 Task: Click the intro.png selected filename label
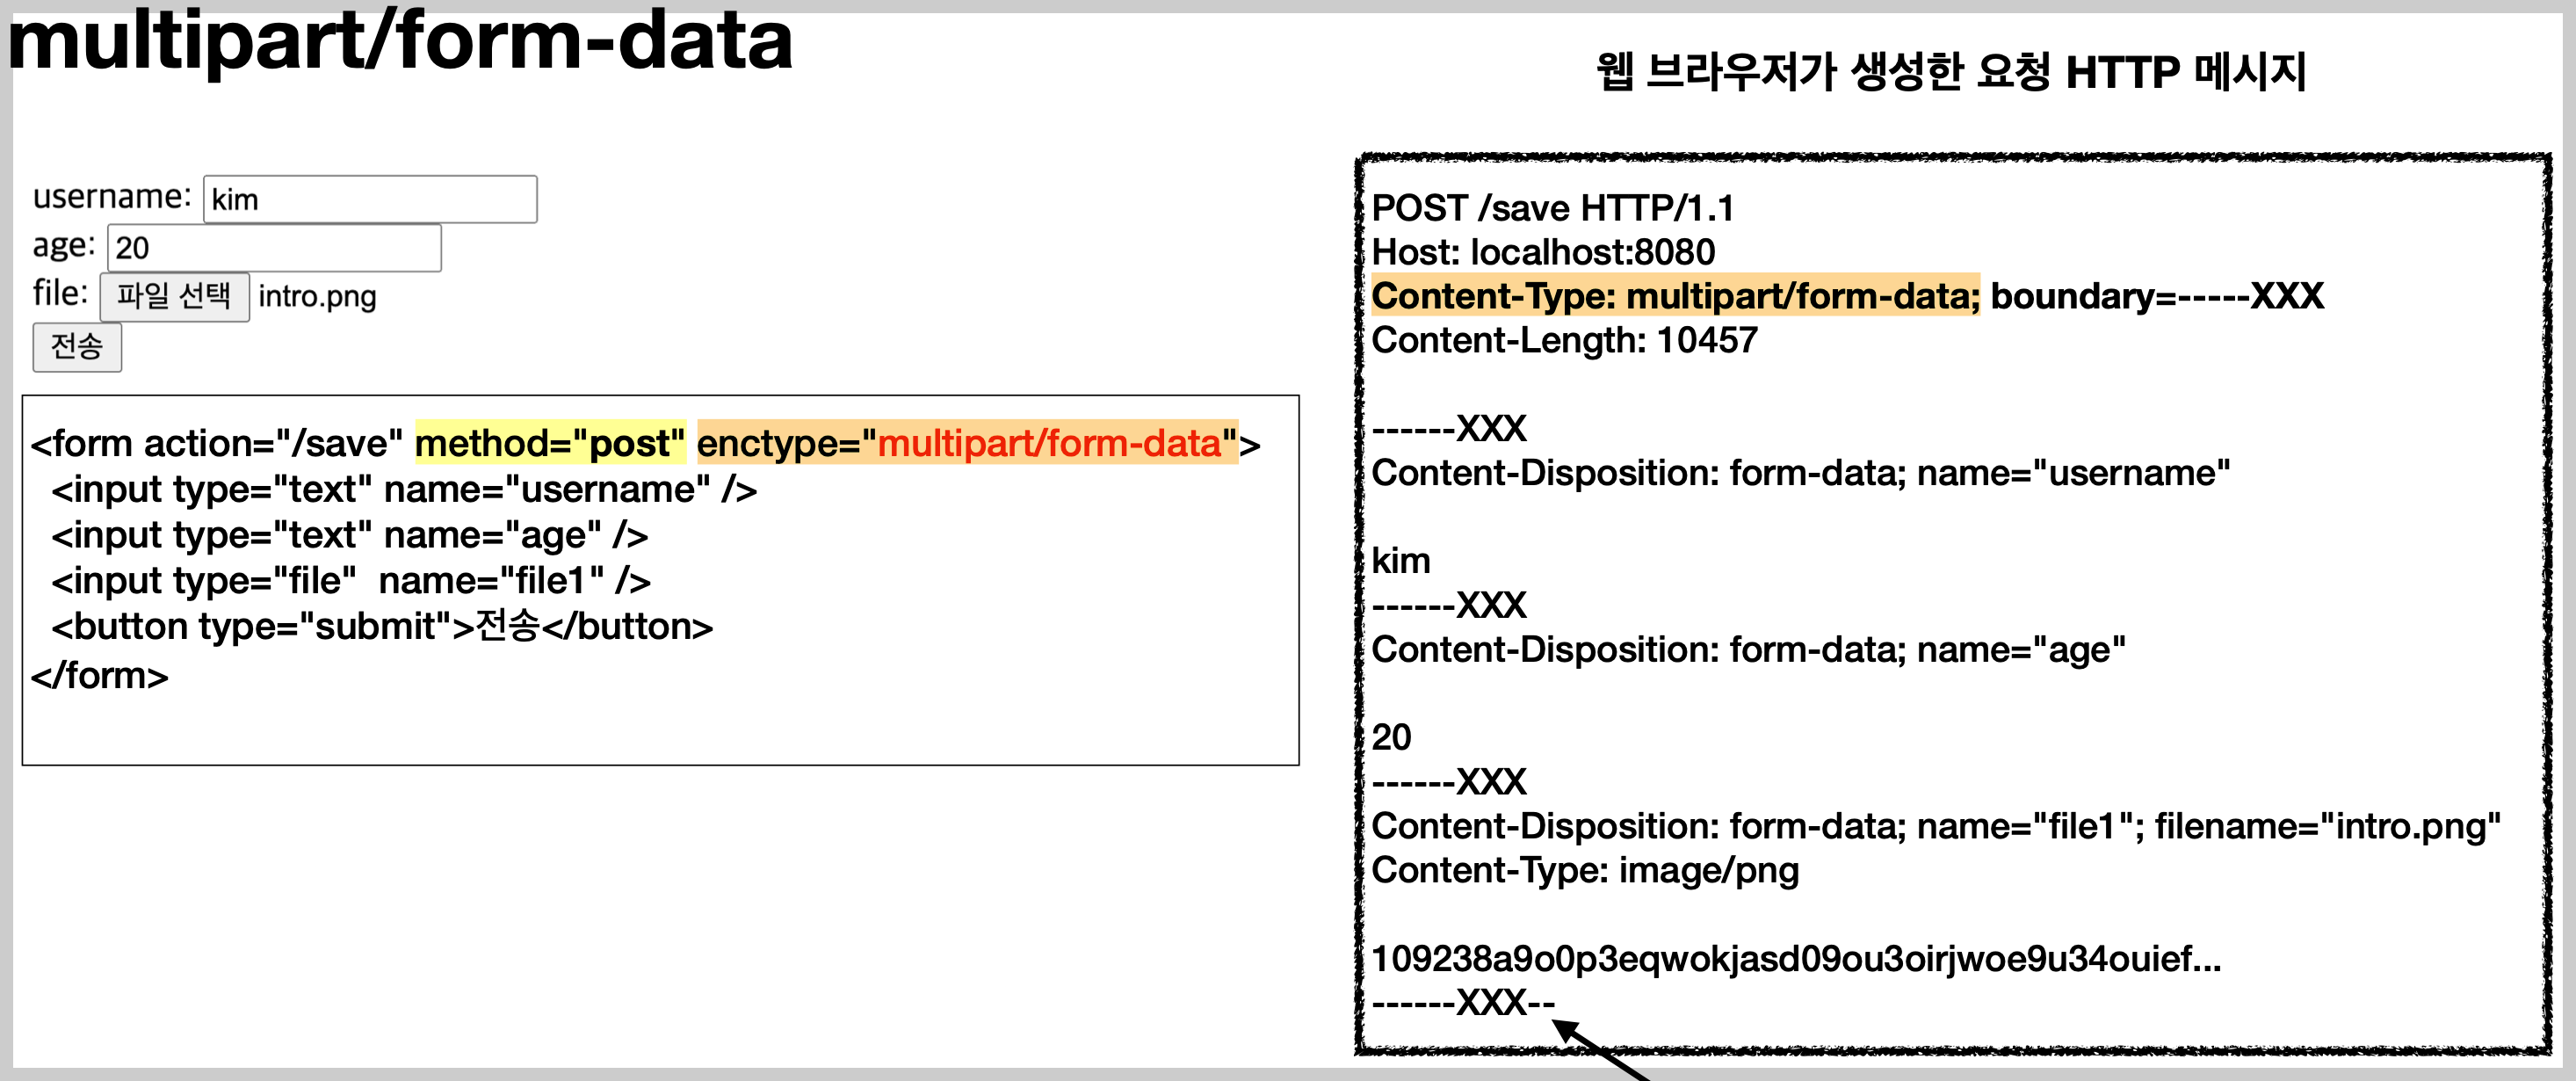[317, 296]
